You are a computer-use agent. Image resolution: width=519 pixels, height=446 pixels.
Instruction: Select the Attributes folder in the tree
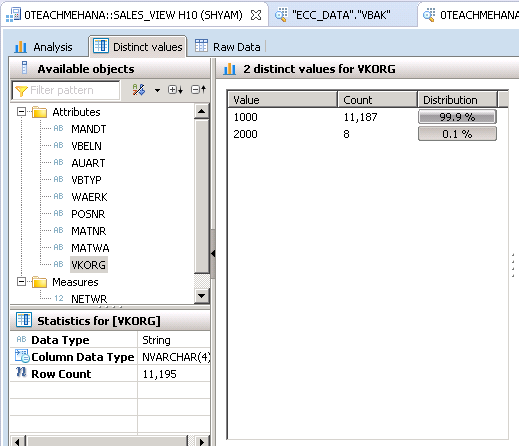pyautogui.click(x=76, y=112)
